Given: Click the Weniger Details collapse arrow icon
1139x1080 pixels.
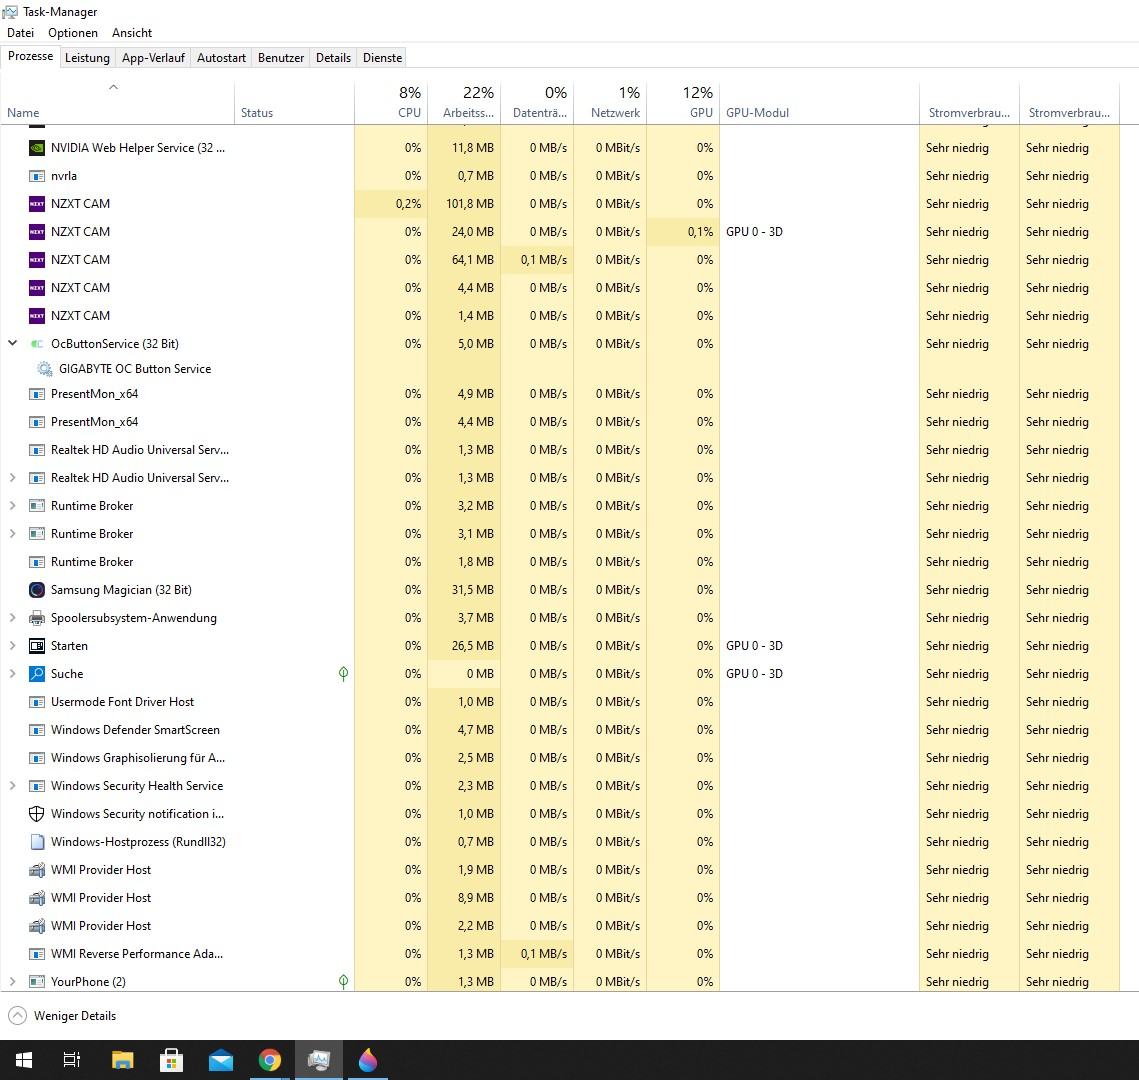Looking at the screenshot, I should click(17, 1015).
